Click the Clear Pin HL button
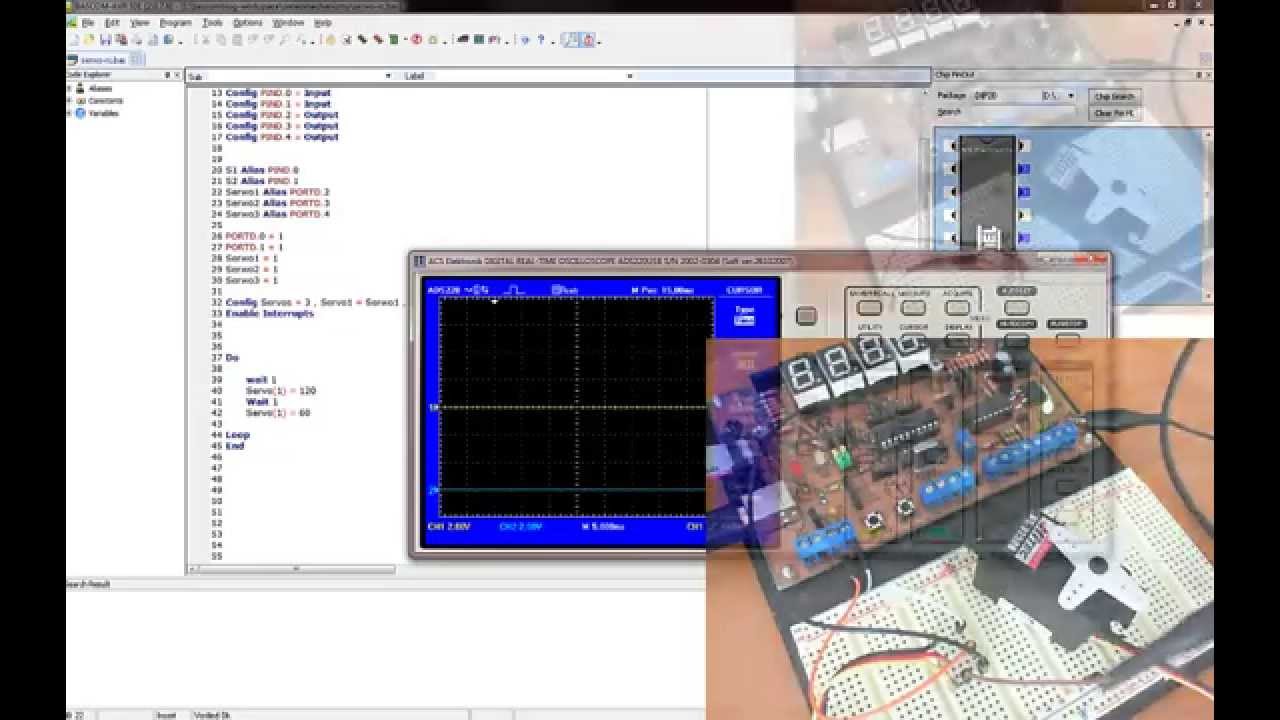 (x=1114, y=113)
